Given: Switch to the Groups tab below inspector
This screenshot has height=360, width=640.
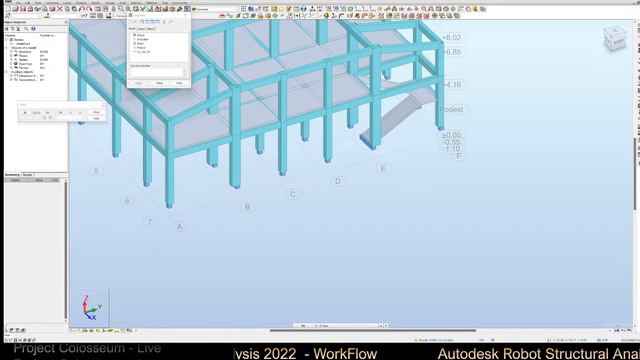Looking at the screenshot, I should (27, 175).
